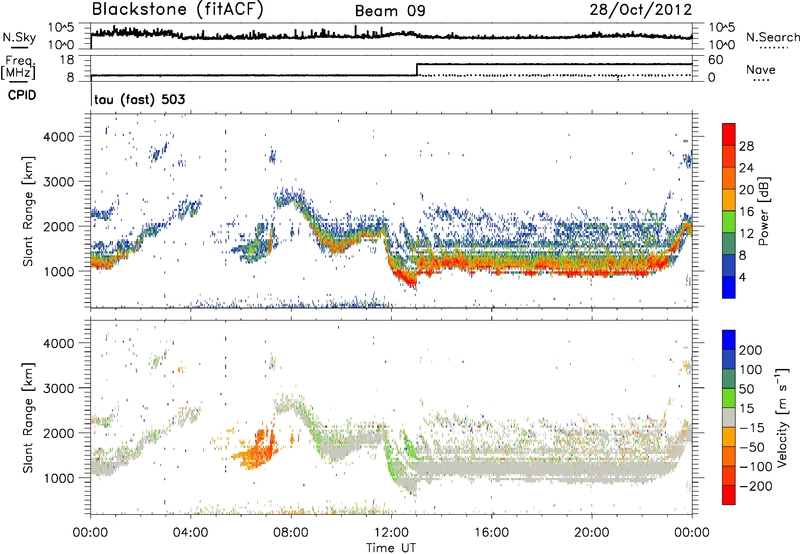Click the 'Beam 09' label
Image resolution: width=800 pixels, height=554 pixels.
point(390,11)
